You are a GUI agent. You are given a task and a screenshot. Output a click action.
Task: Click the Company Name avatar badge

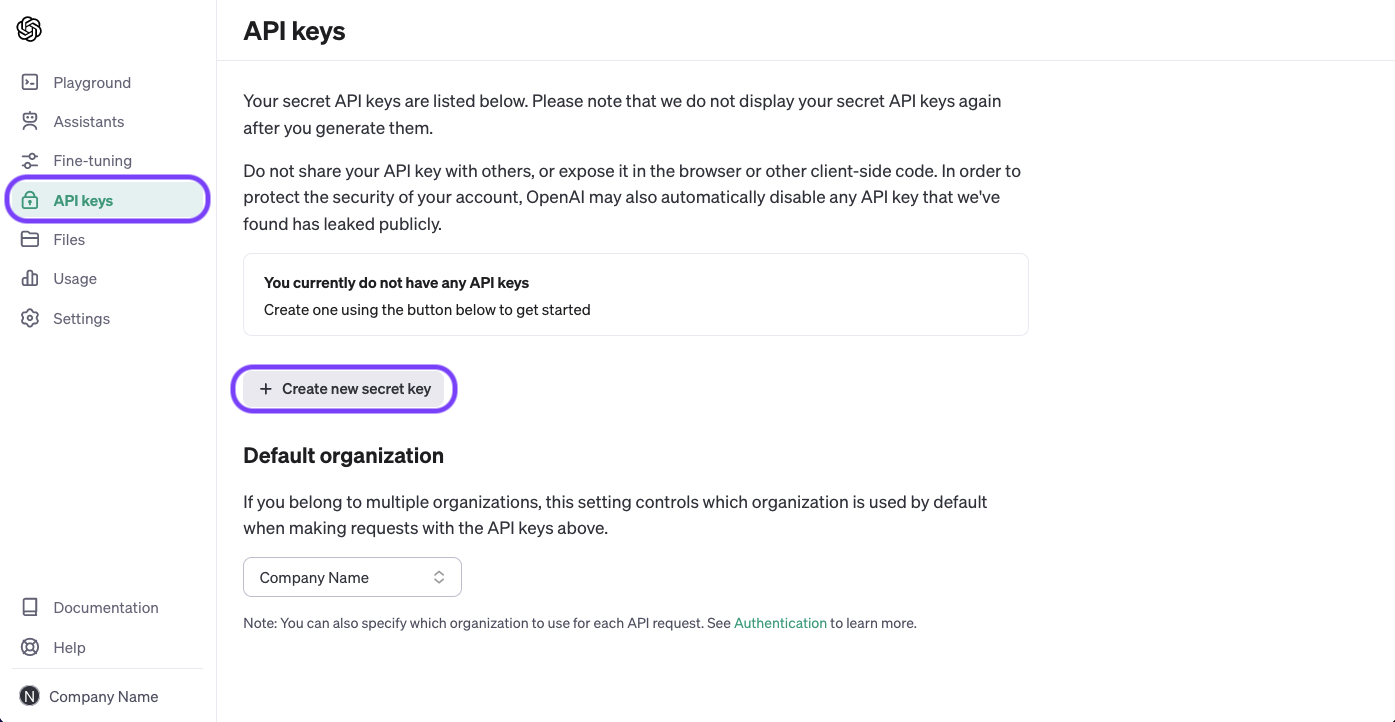coord(29,695)
